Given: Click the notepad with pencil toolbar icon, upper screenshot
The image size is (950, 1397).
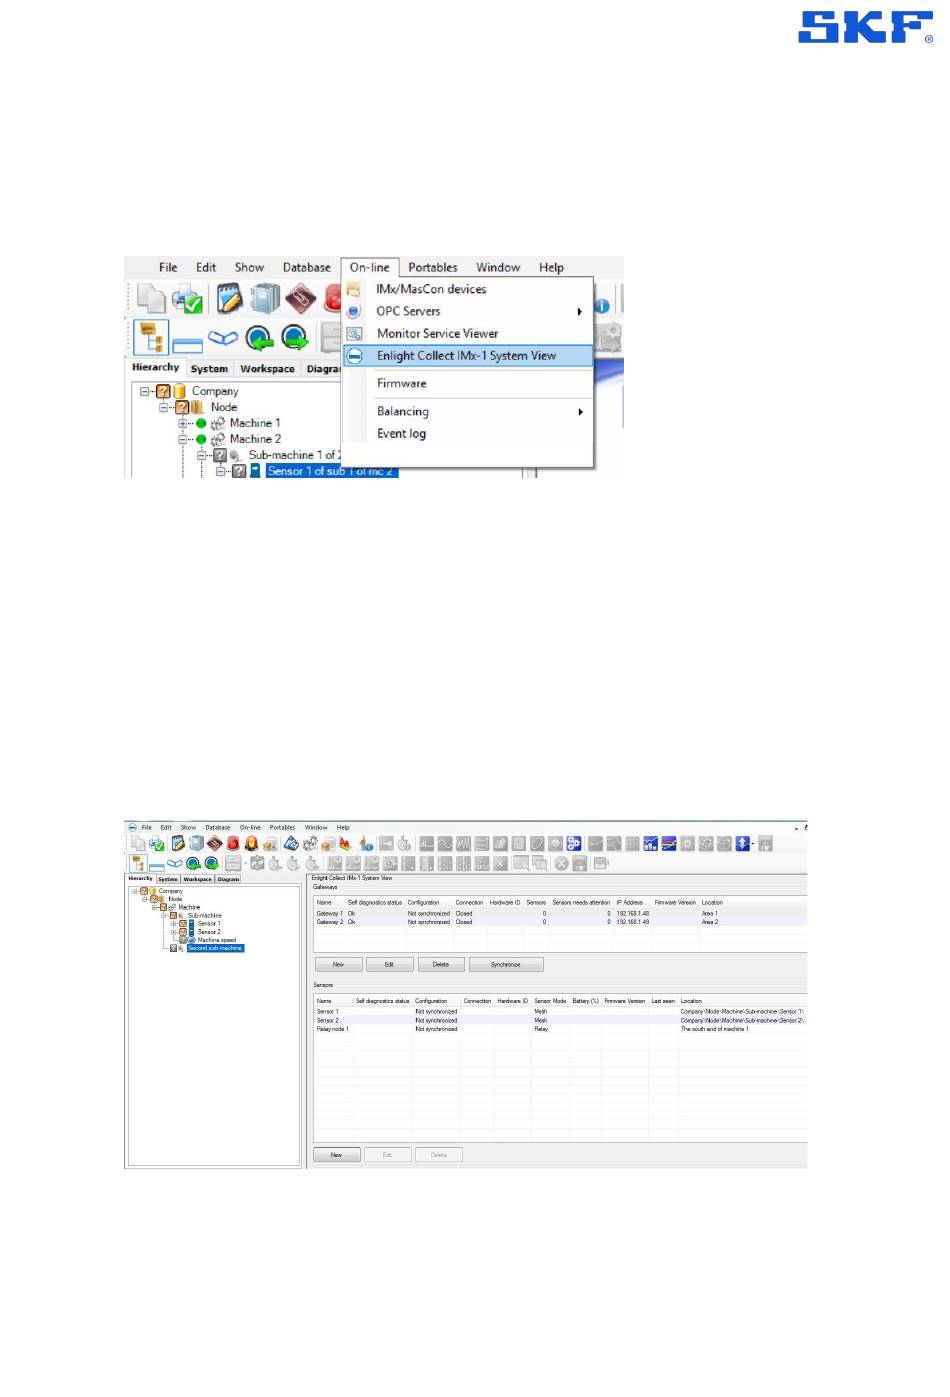Looking at the screenshot, I should (230, 298).
